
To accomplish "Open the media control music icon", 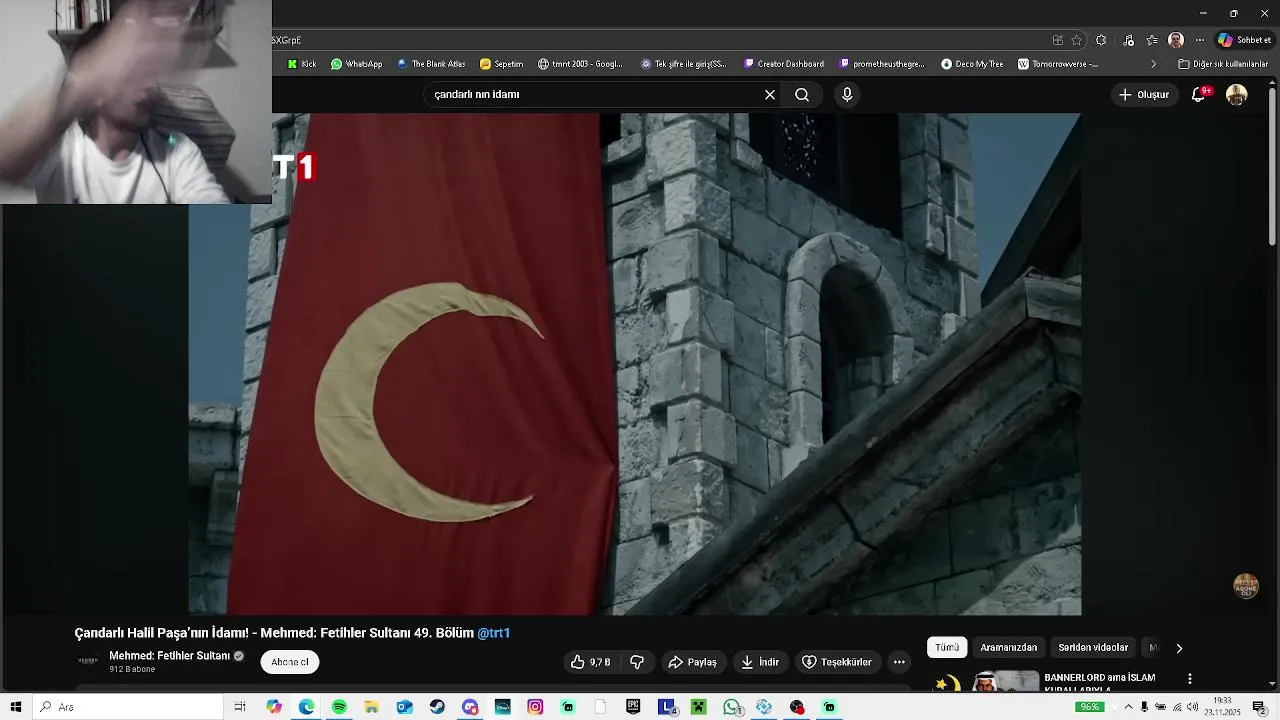I will 1129,40.
